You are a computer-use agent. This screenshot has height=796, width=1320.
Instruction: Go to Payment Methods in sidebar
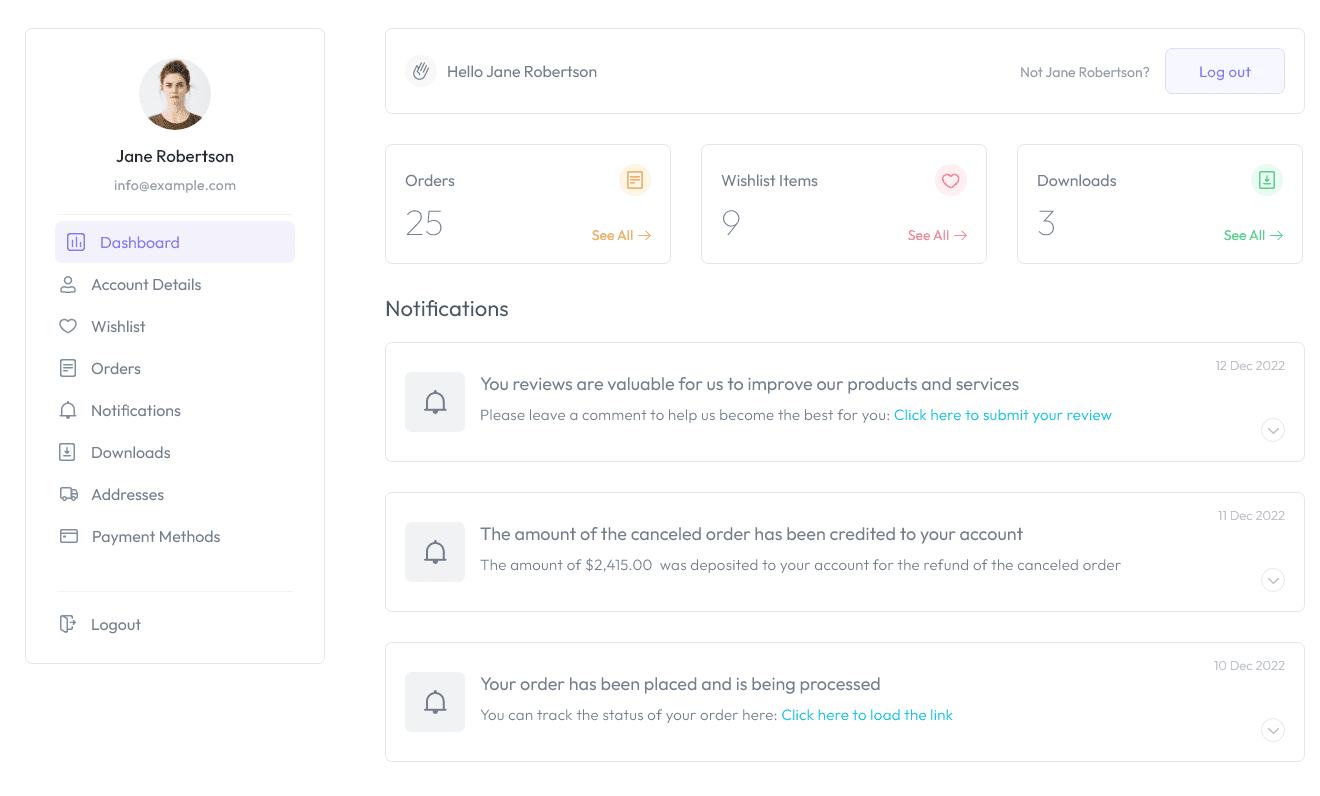pos(155,537)
